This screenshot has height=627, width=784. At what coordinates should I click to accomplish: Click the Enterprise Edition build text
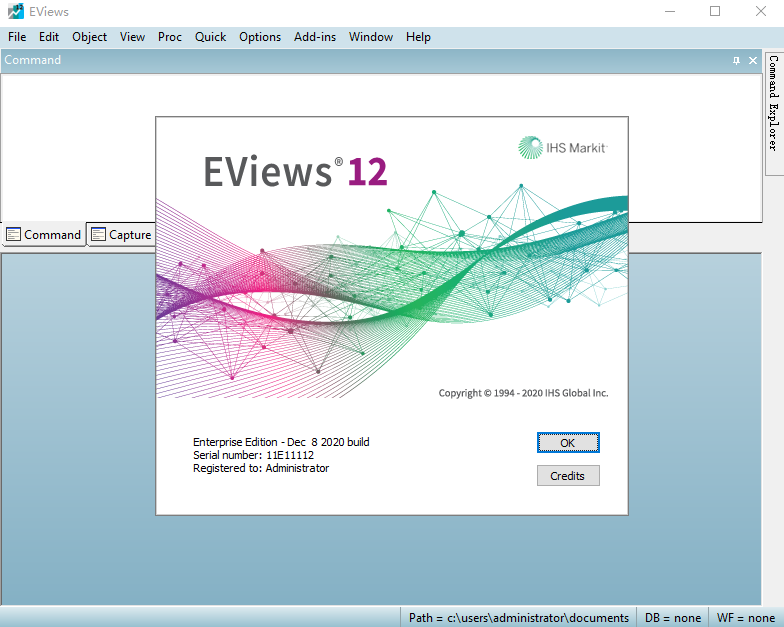click(281, 442)
